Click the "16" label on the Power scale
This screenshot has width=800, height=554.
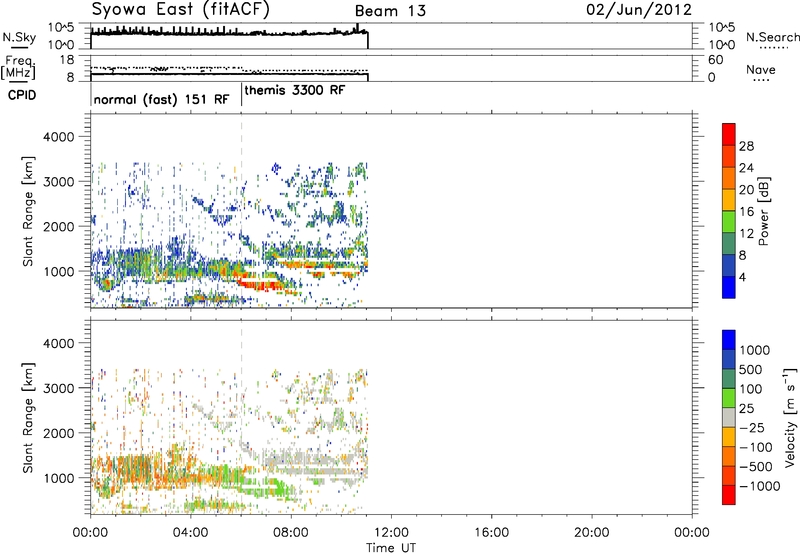(x=746, y=212)
